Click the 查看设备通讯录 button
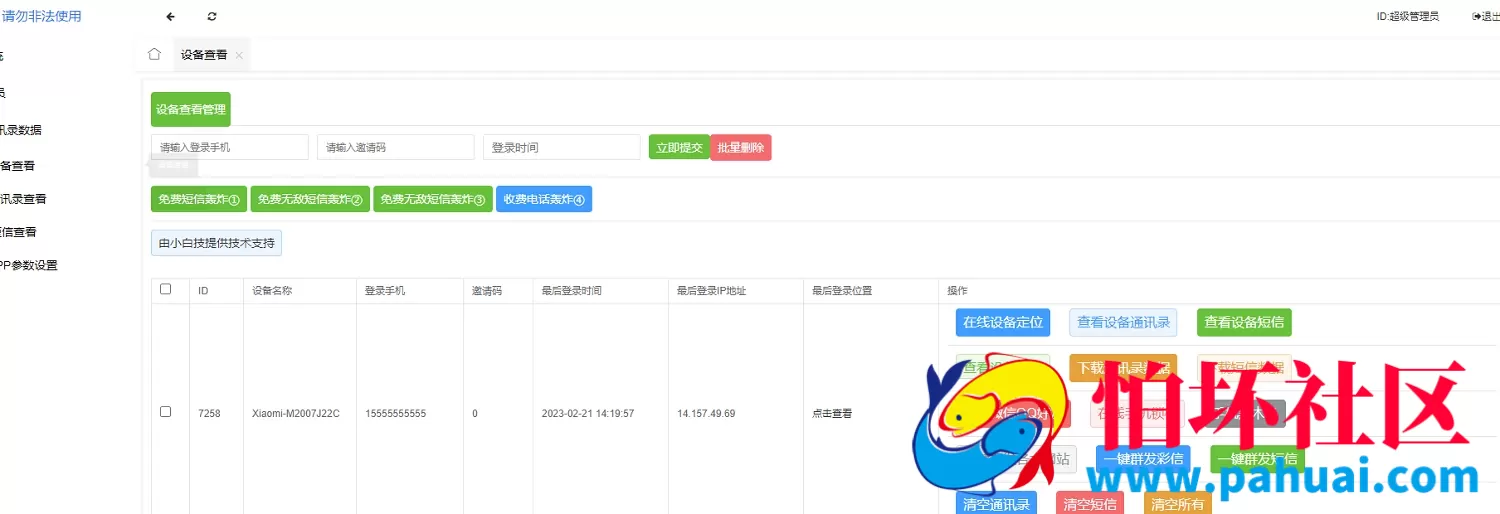 pos(1123,322)
